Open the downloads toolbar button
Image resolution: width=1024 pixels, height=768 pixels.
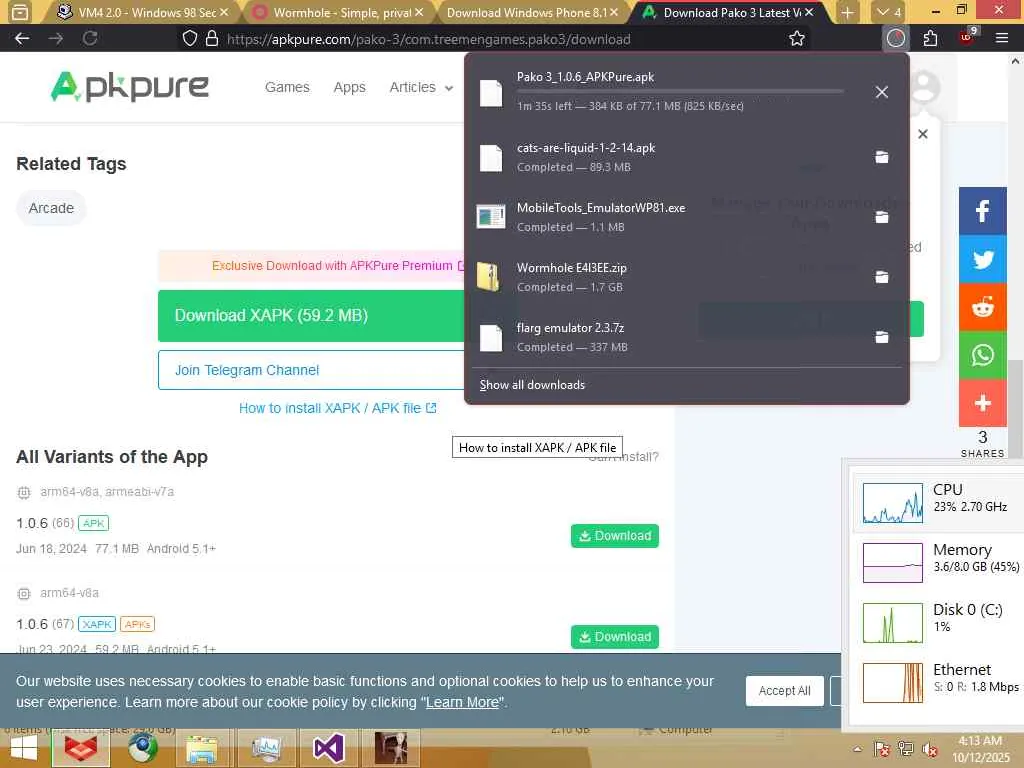coord(896,39)
